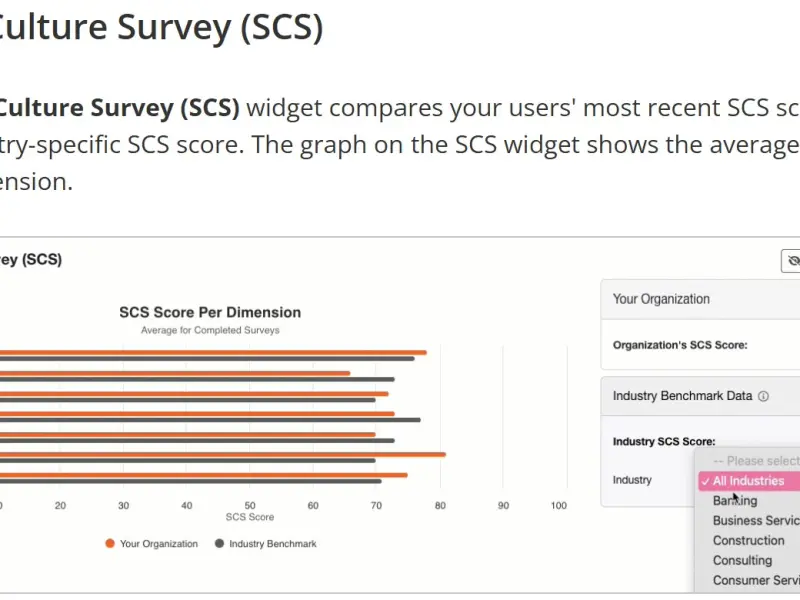Click the hide-widget eye icon
Viewport: 800px width, 600px height.
[x=792, y=261]
